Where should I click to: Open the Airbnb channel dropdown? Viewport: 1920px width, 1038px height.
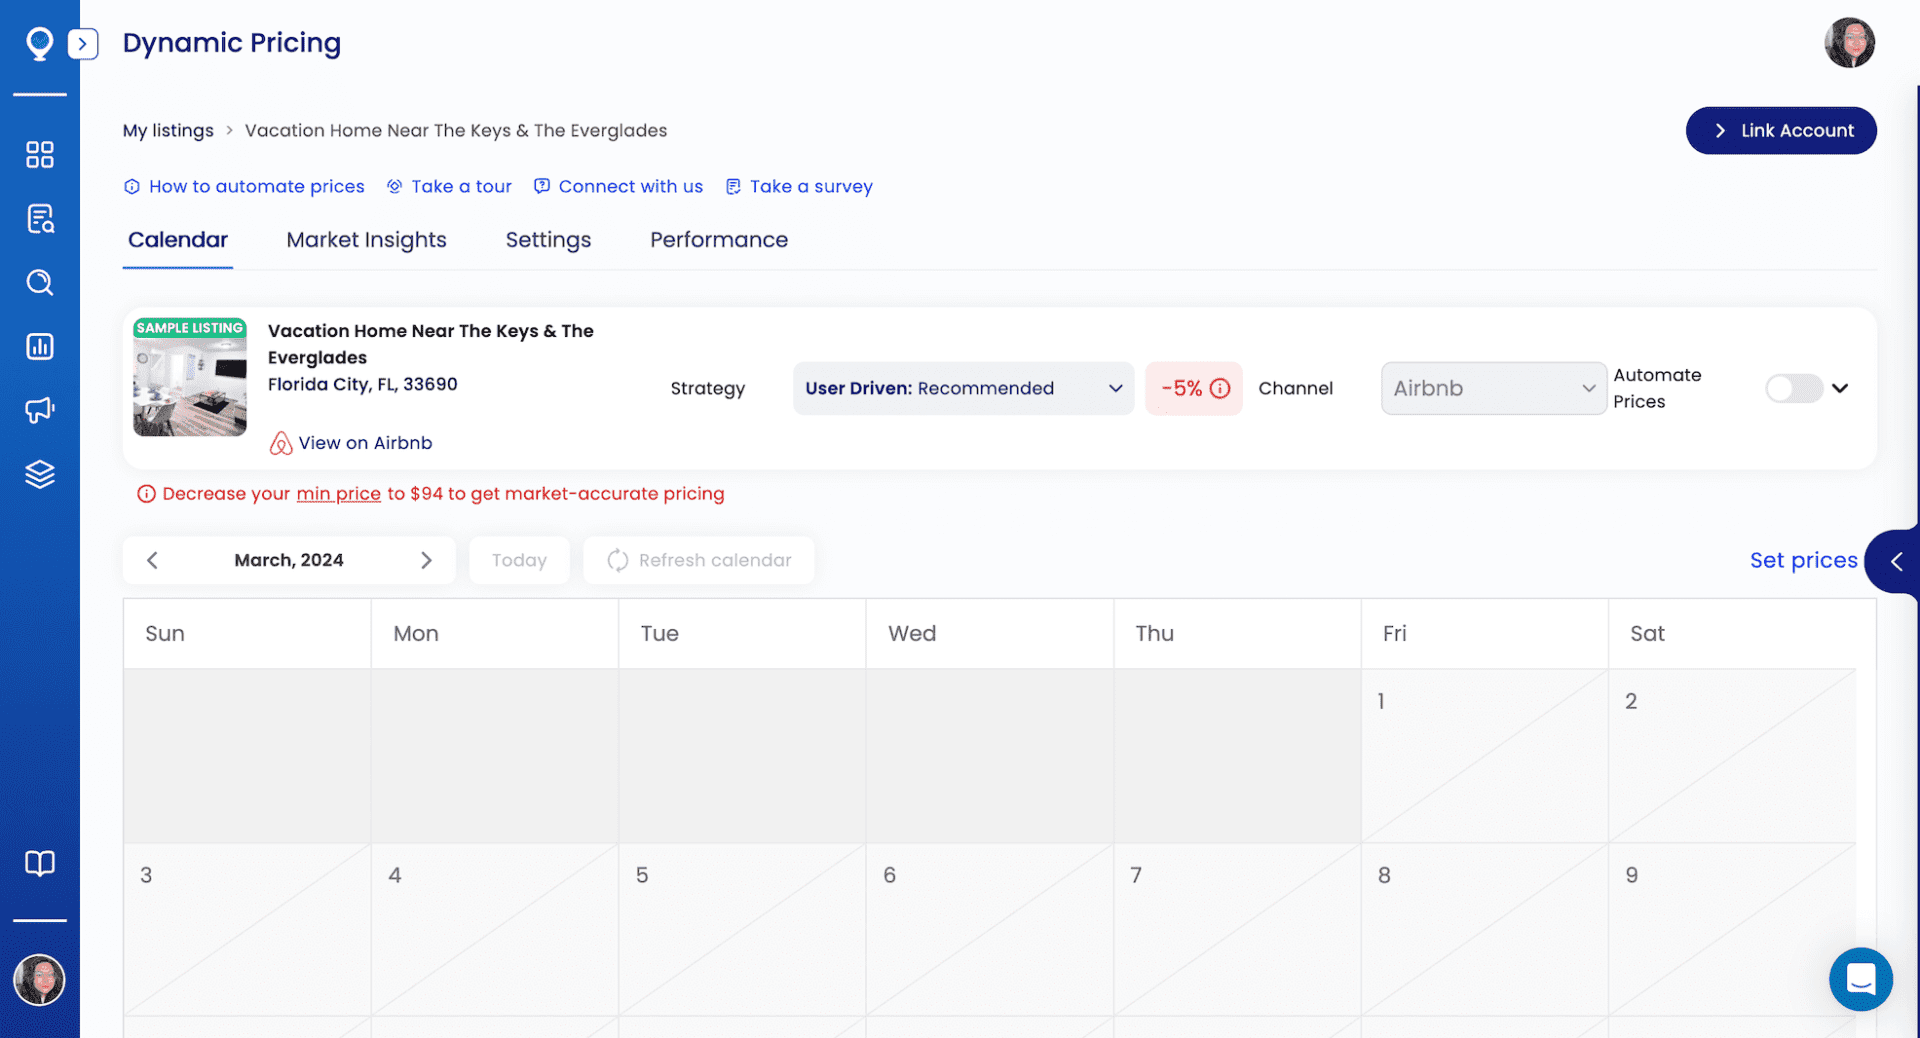coord(1493,388)
